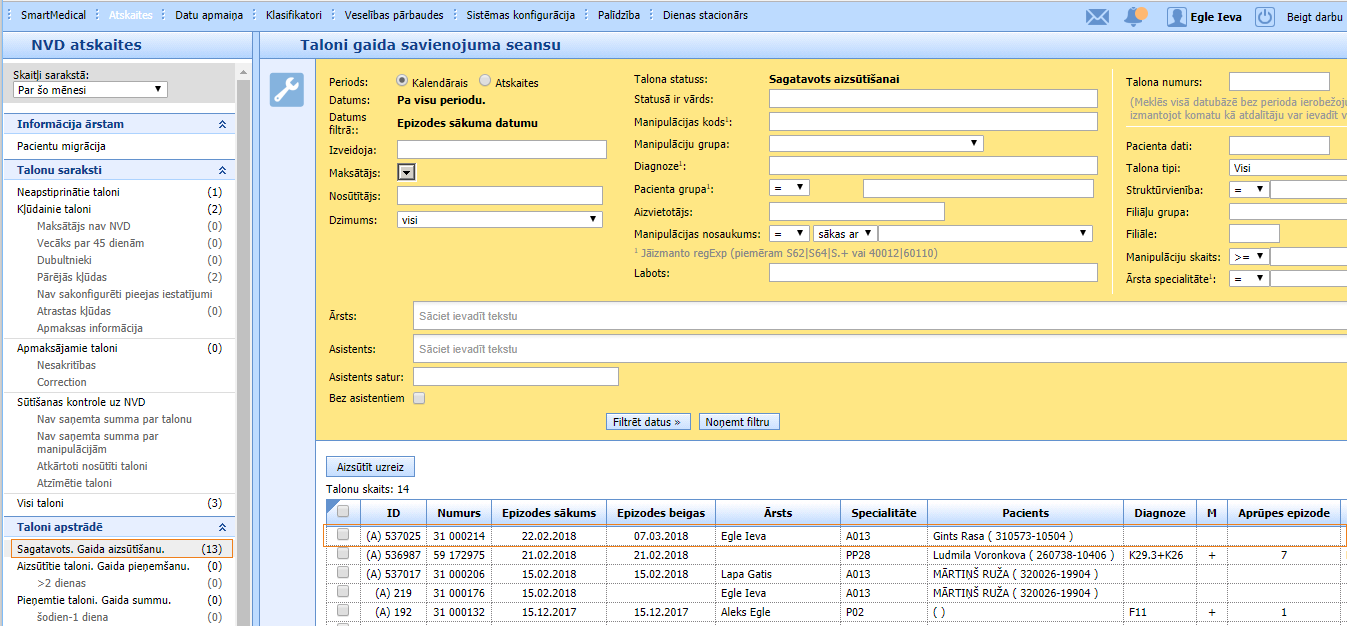Click the Filtrēt datus button
The width and height of the screenshot is (1347, 626).
[649, 422]
